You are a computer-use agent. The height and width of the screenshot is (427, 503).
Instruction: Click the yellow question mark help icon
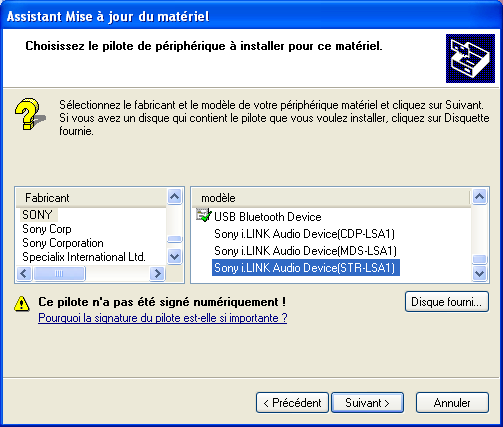[x=29, y=114]
